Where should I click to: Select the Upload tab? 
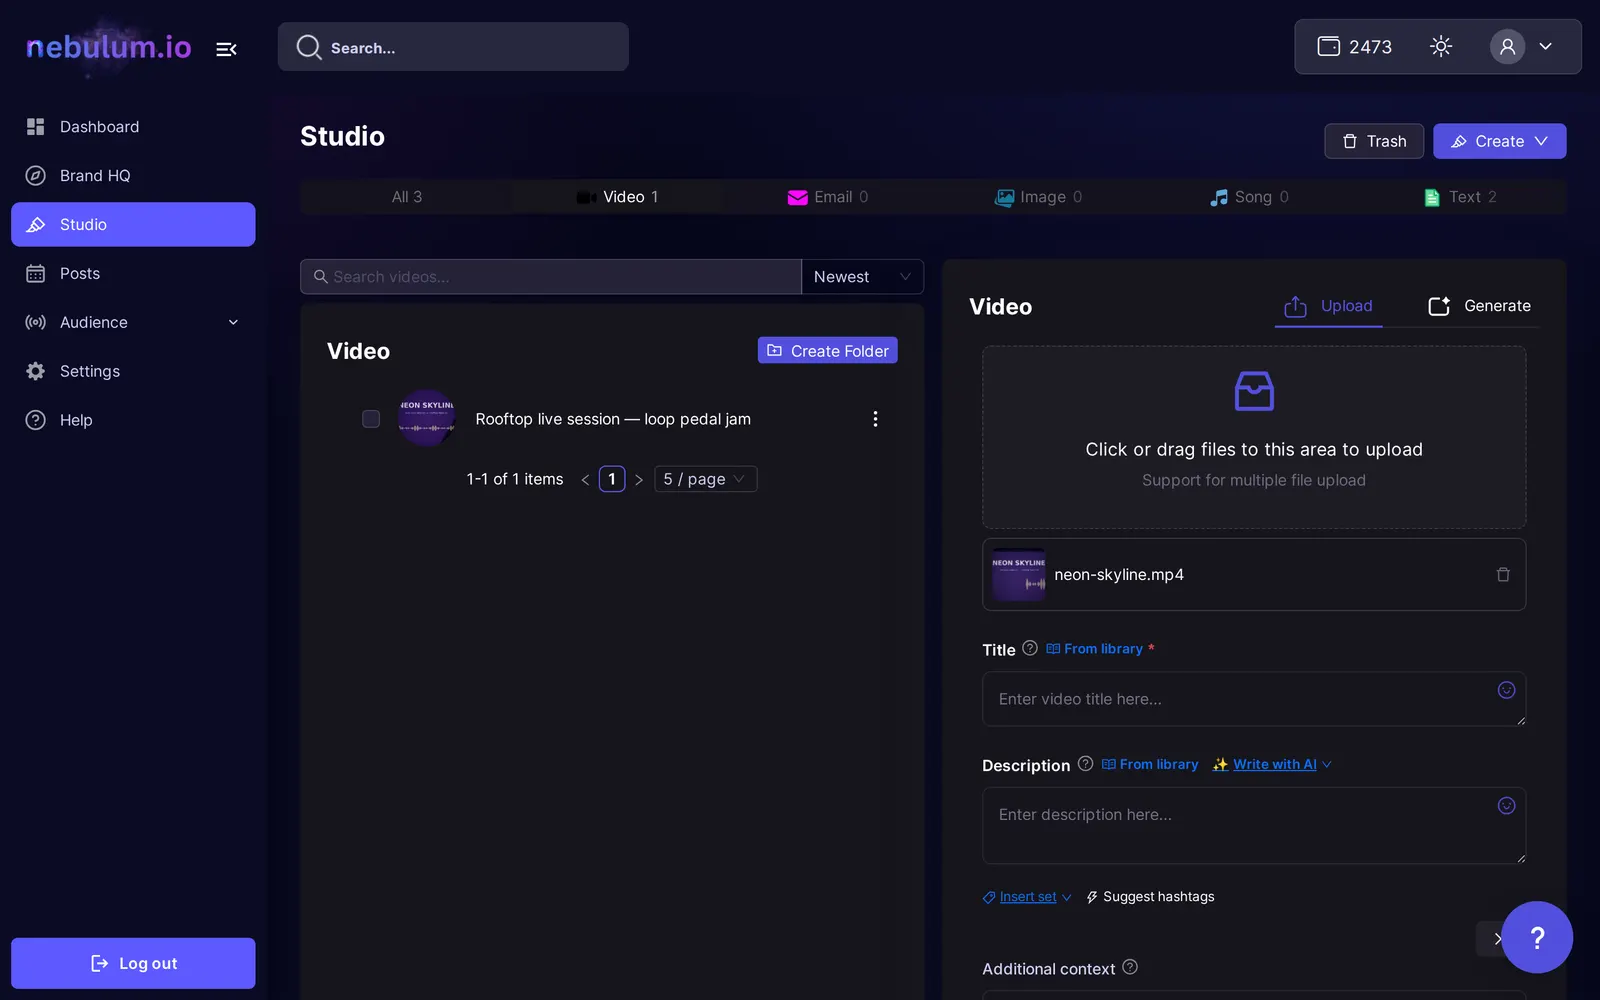point(1328,306)
